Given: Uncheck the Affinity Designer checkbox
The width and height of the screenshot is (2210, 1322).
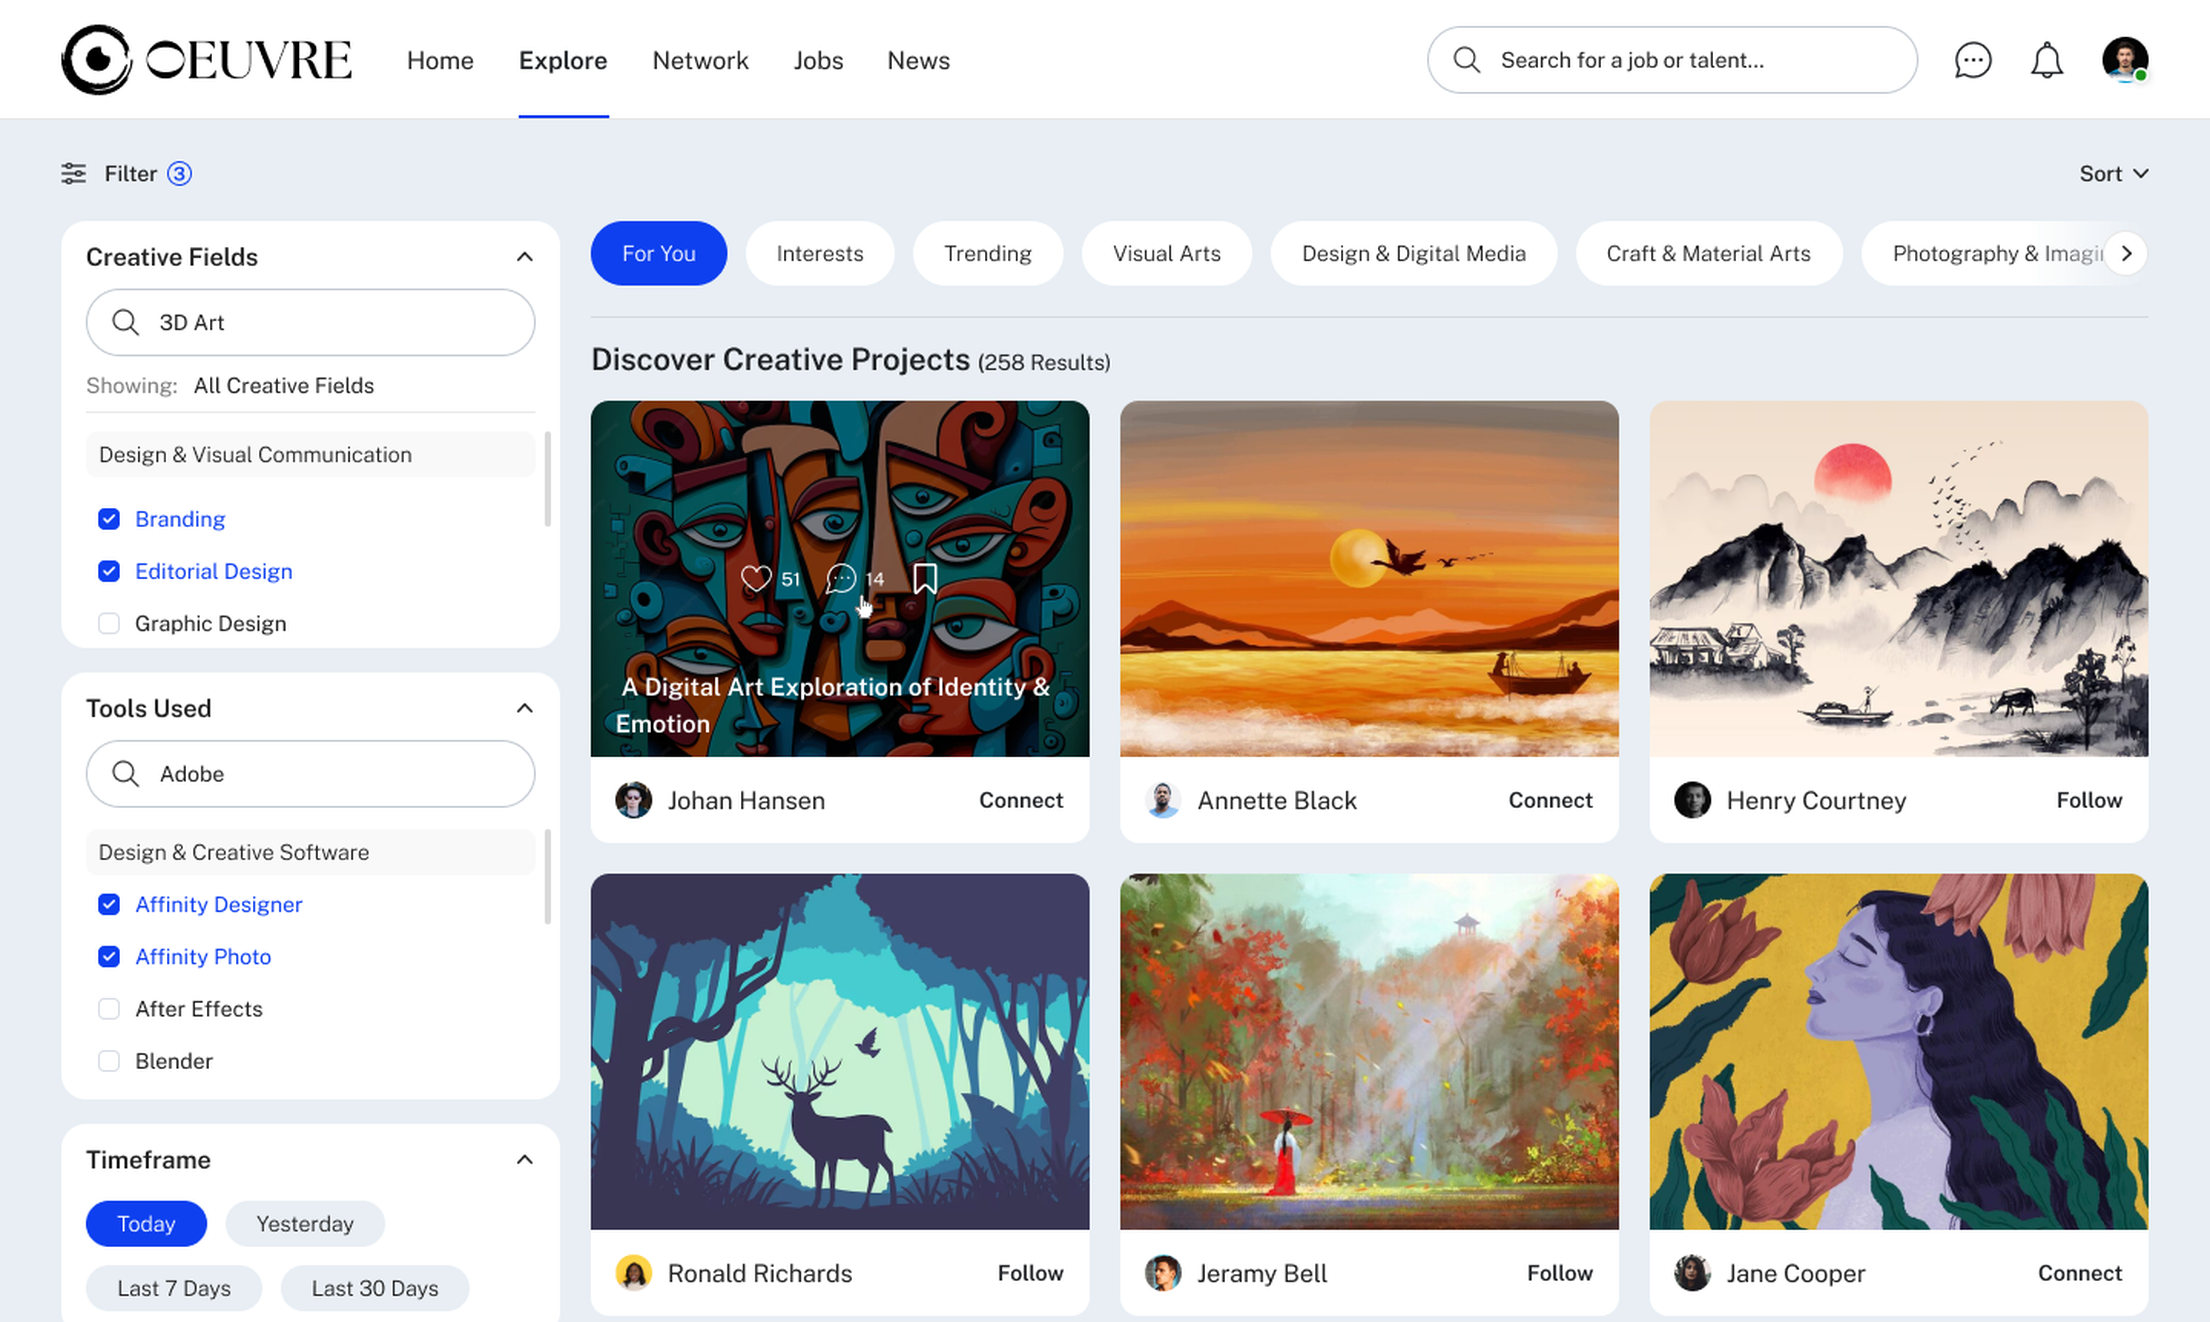Looking at the screenshot, I should pos(109,905).
